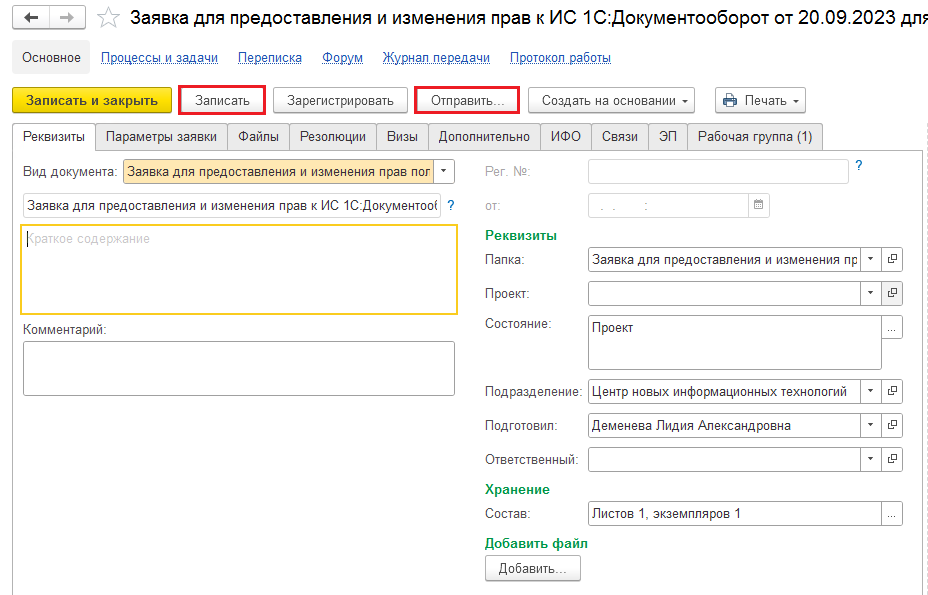The image size is (928, 595).
Task: Select the Дополнительно tab
Action: coord(484,137)
